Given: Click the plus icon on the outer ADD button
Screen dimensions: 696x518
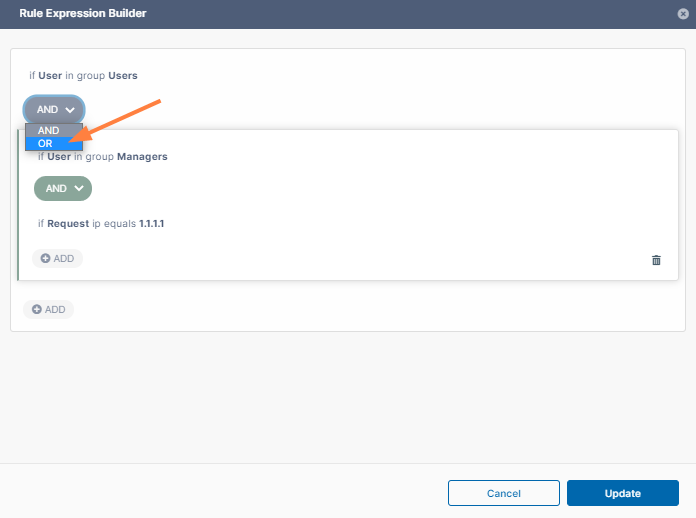Looking at the screenshot, I should point(37,310).
